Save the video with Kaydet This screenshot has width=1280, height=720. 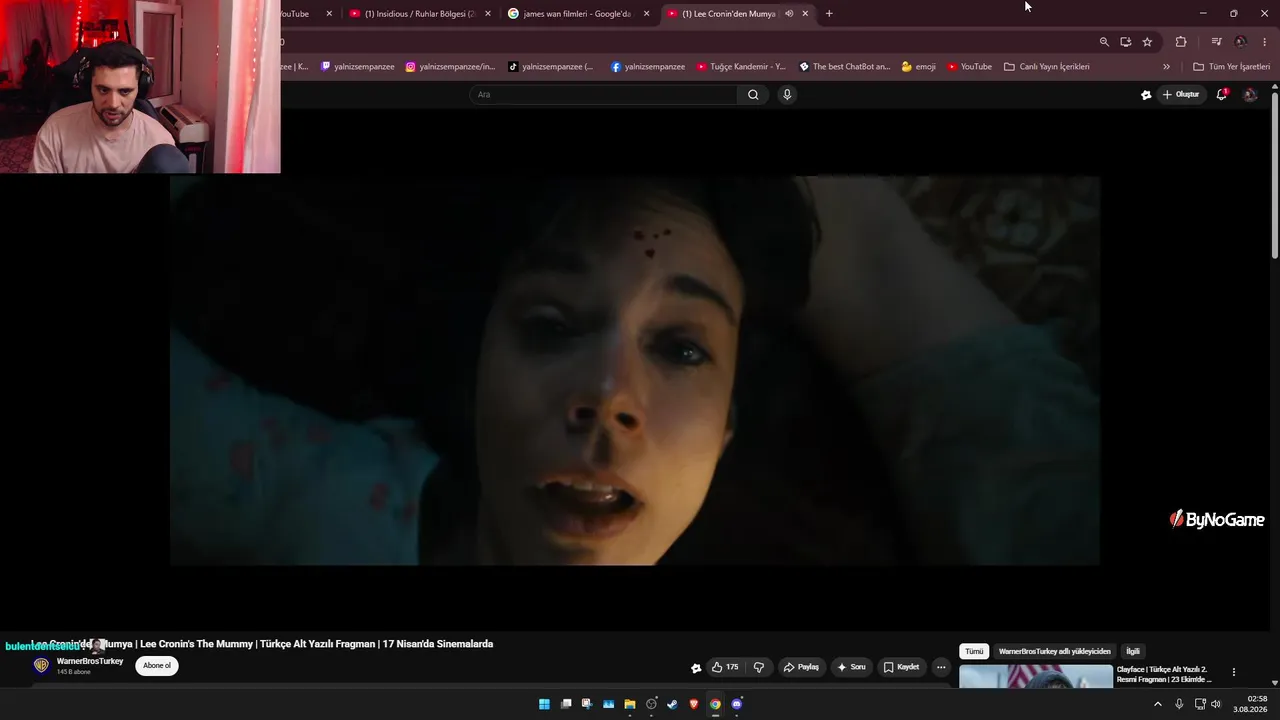pos(901,667)
